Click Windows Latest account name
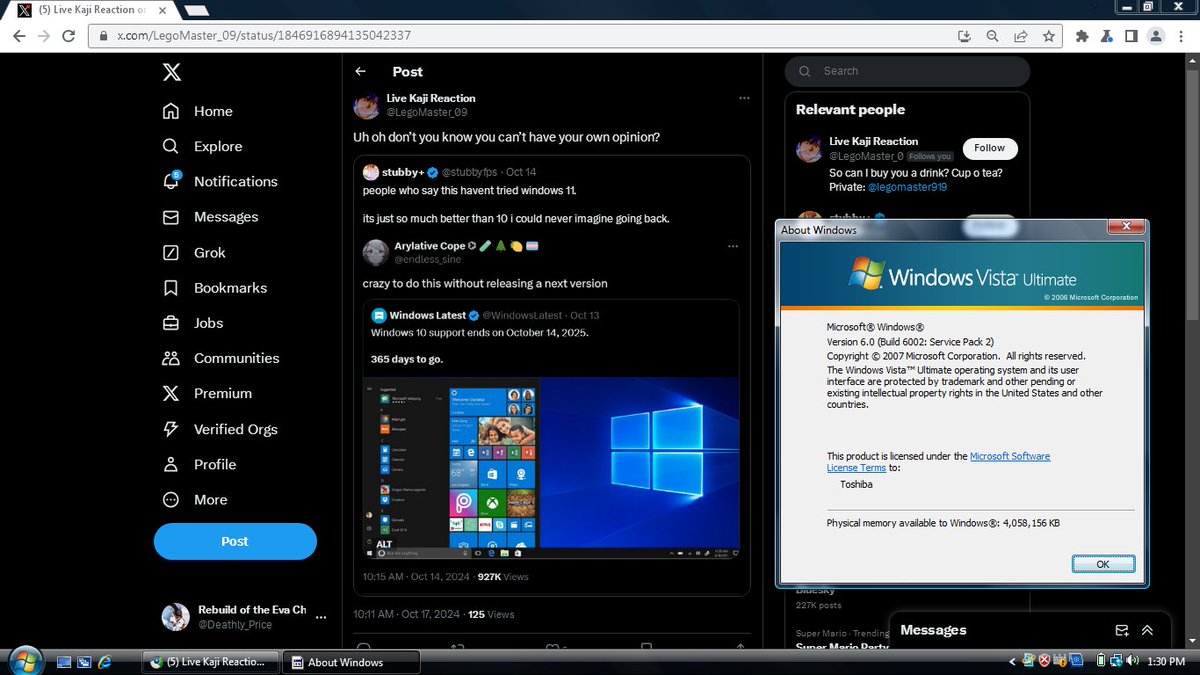Viewport: 1200px width, 675px height. coord(428,315)
